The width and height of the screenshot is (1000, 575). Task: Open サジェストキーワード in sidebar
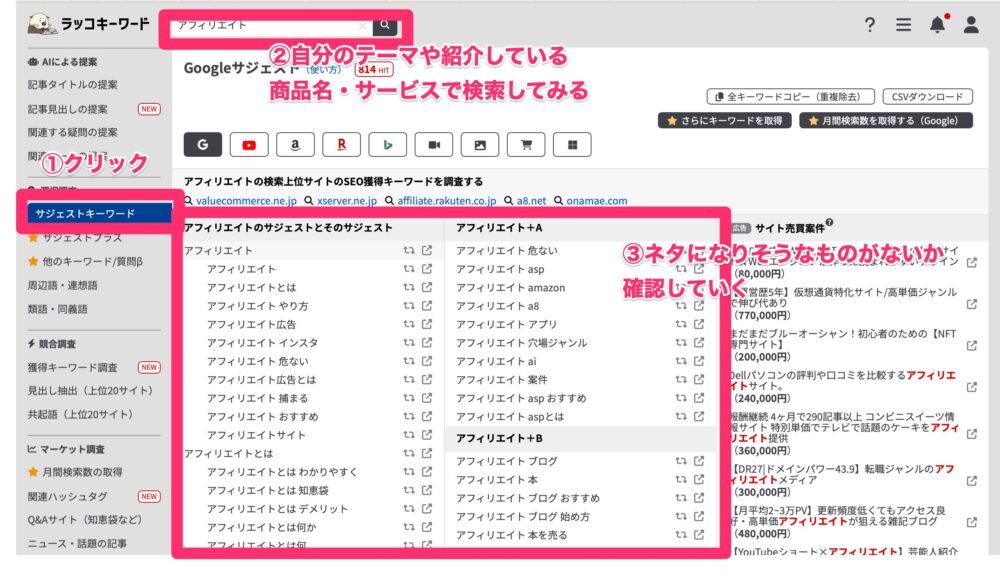(85, 214)
